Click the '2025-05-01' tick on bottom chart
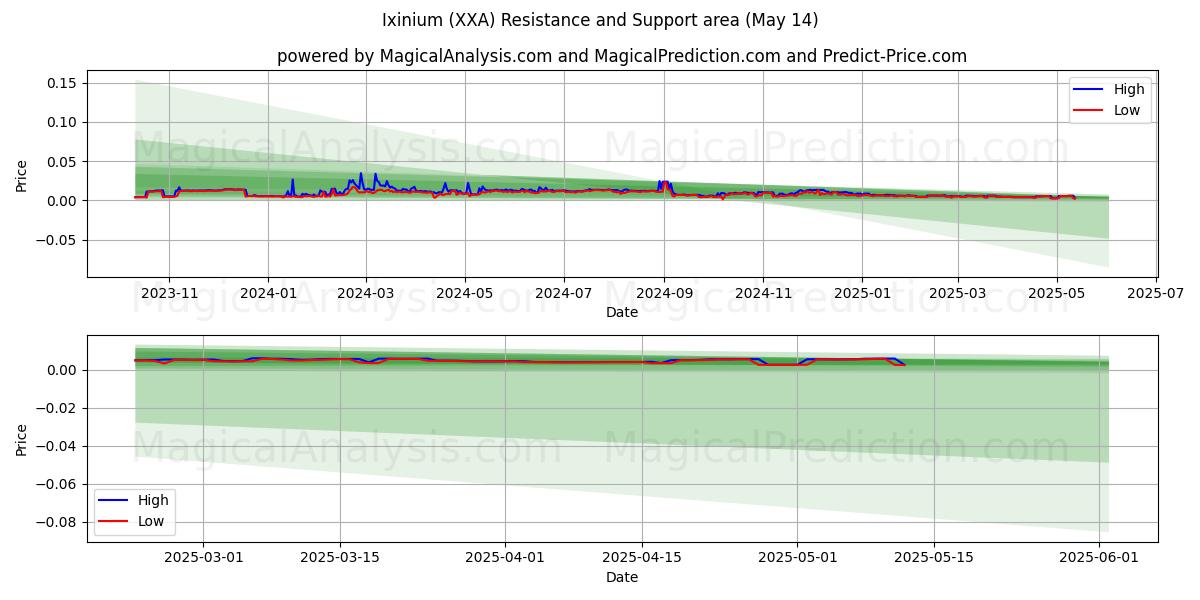Viewport: 1200px width, 600px height. [798, 558]
